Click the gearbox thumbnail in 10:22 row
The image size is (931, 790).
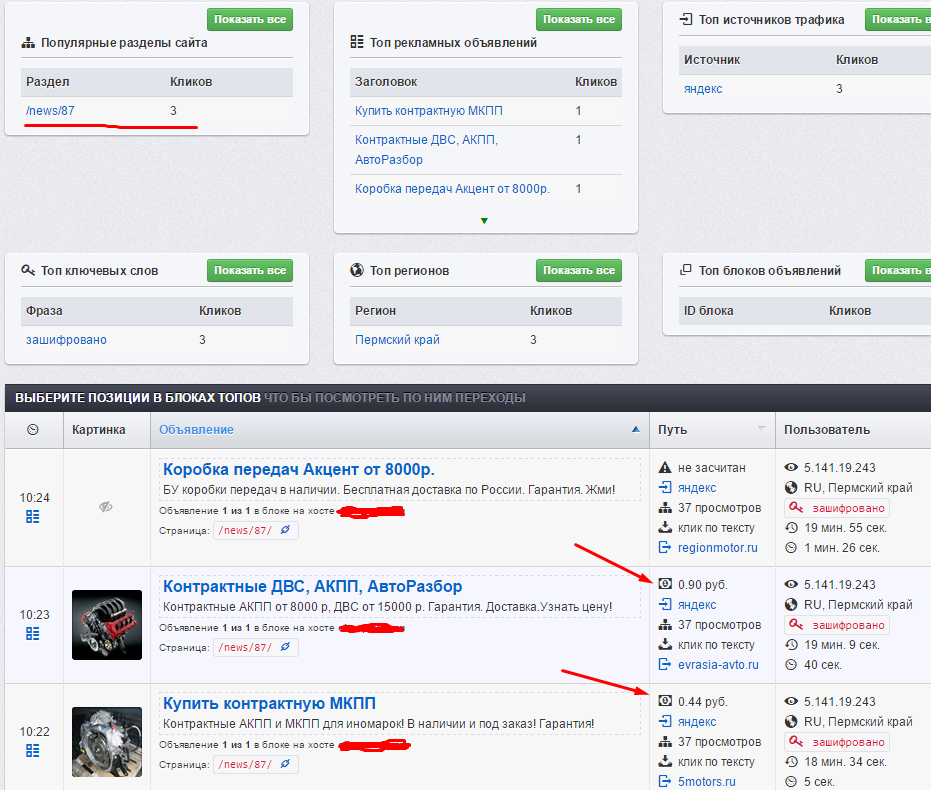tap(107, 742)
